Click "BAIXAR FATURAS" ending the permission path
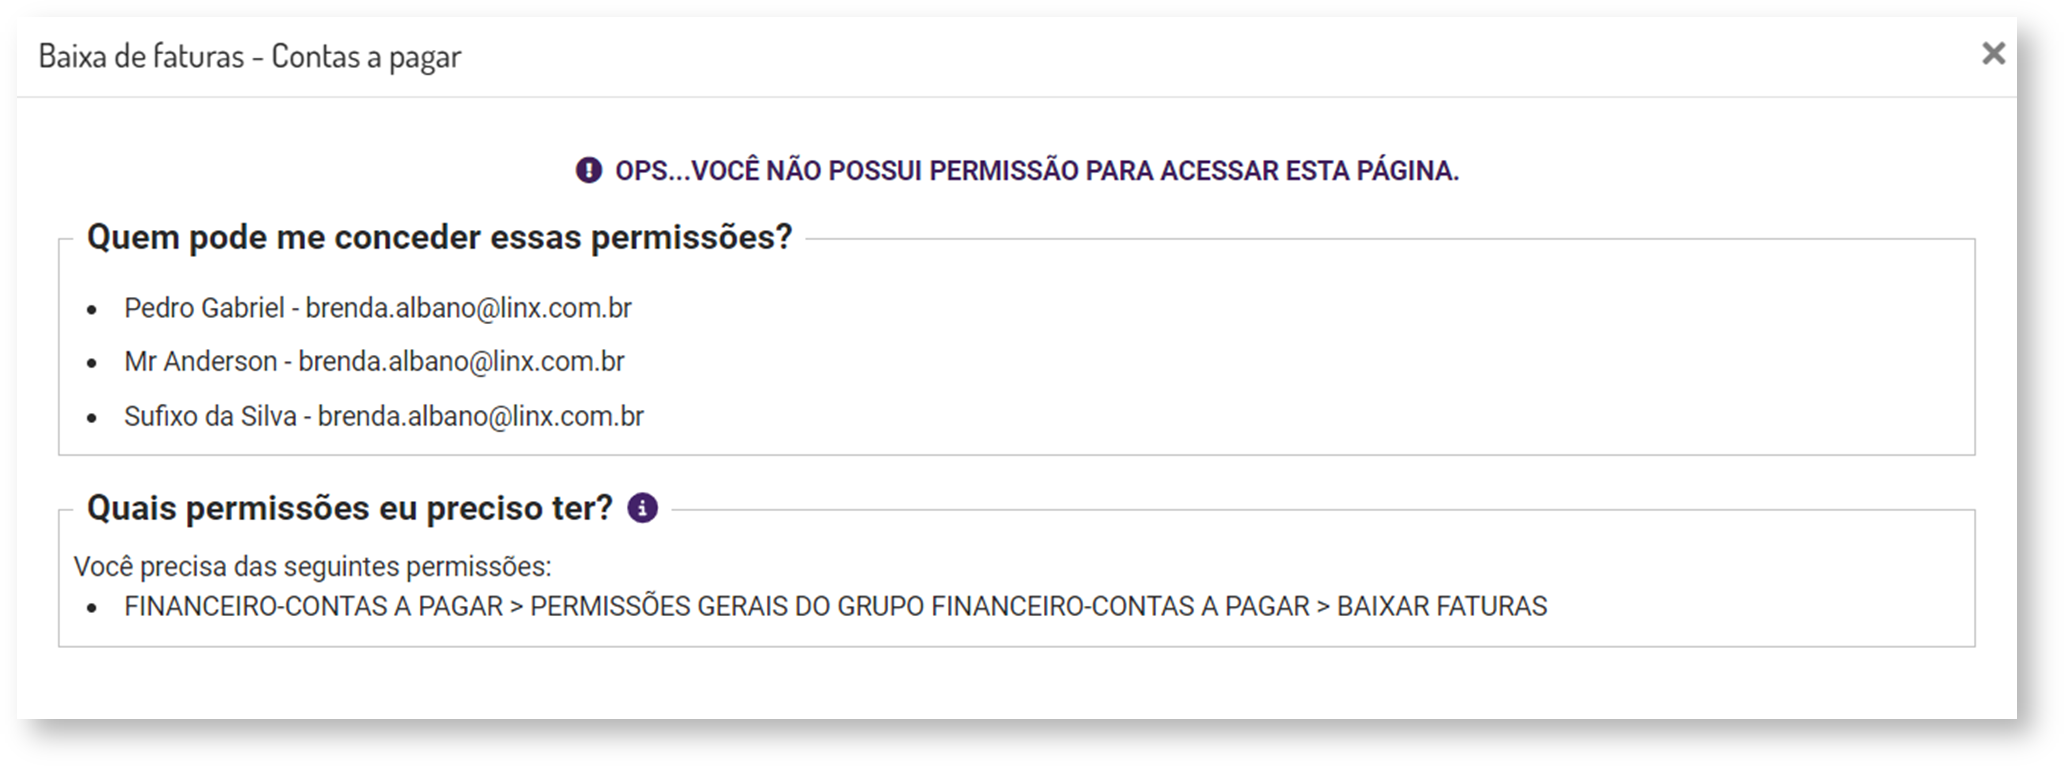Viewport: 2065px width, 767px height. pos(1441,607)
